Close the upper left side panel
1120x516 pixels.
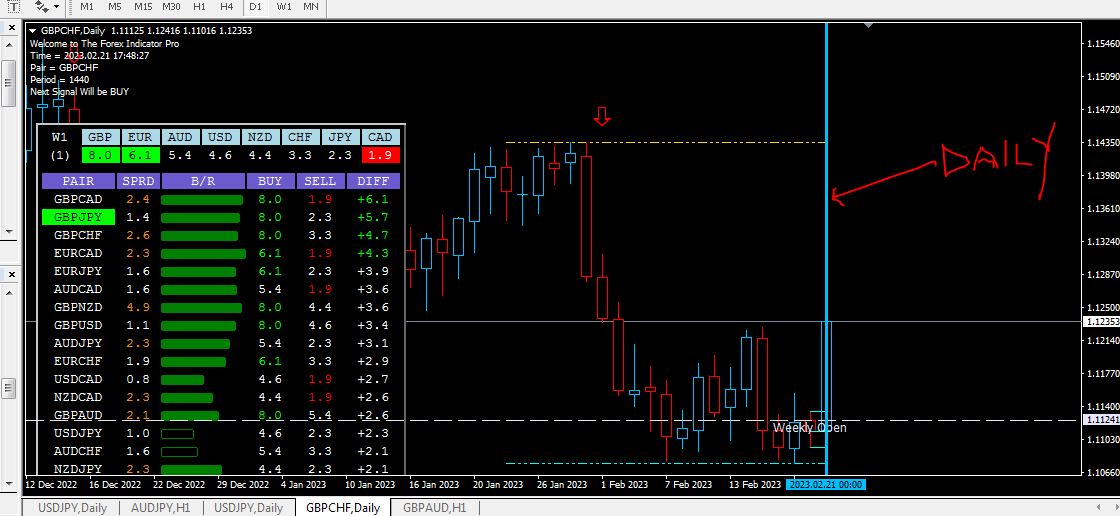pyautogui.click(x=11, y=27)
